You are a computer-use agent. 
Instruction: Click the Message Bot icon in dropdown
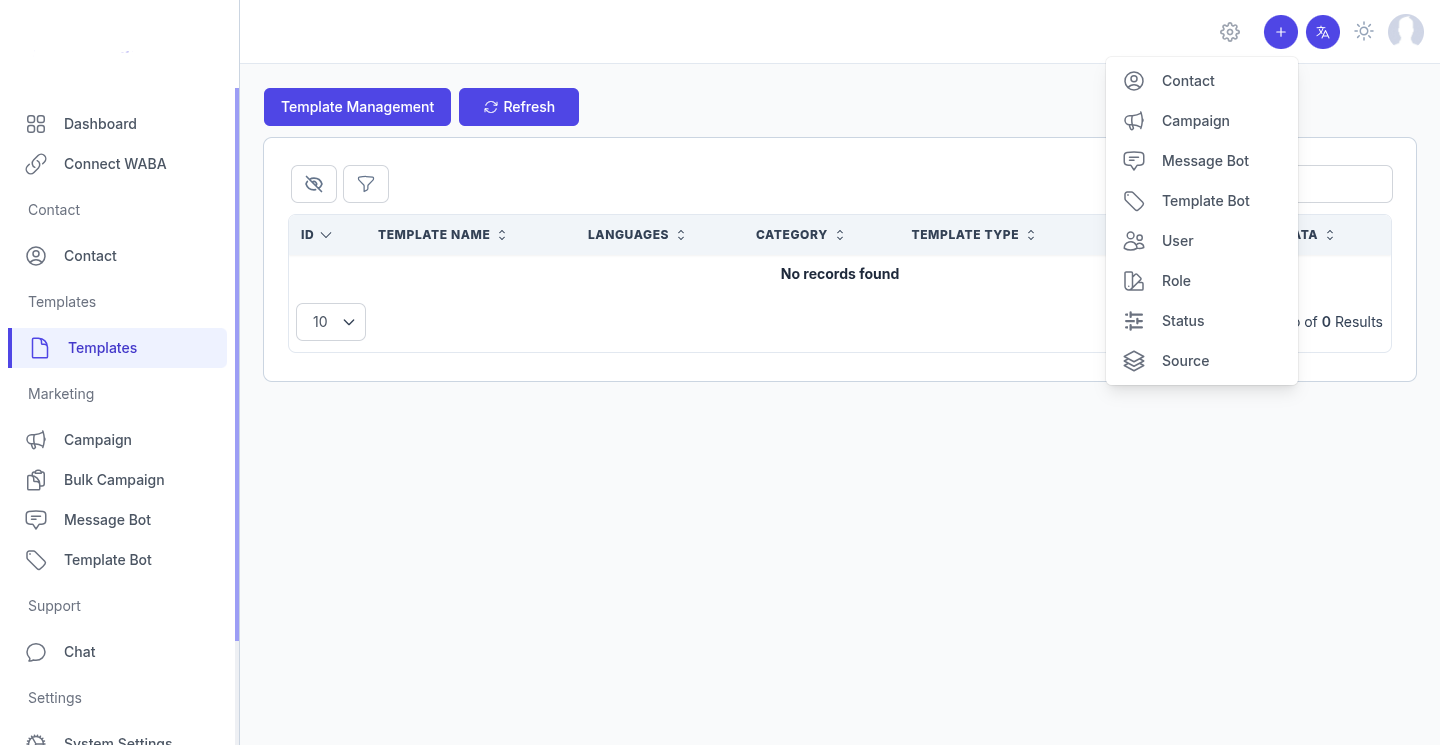pyautogui.click(x=1134, y=161)
